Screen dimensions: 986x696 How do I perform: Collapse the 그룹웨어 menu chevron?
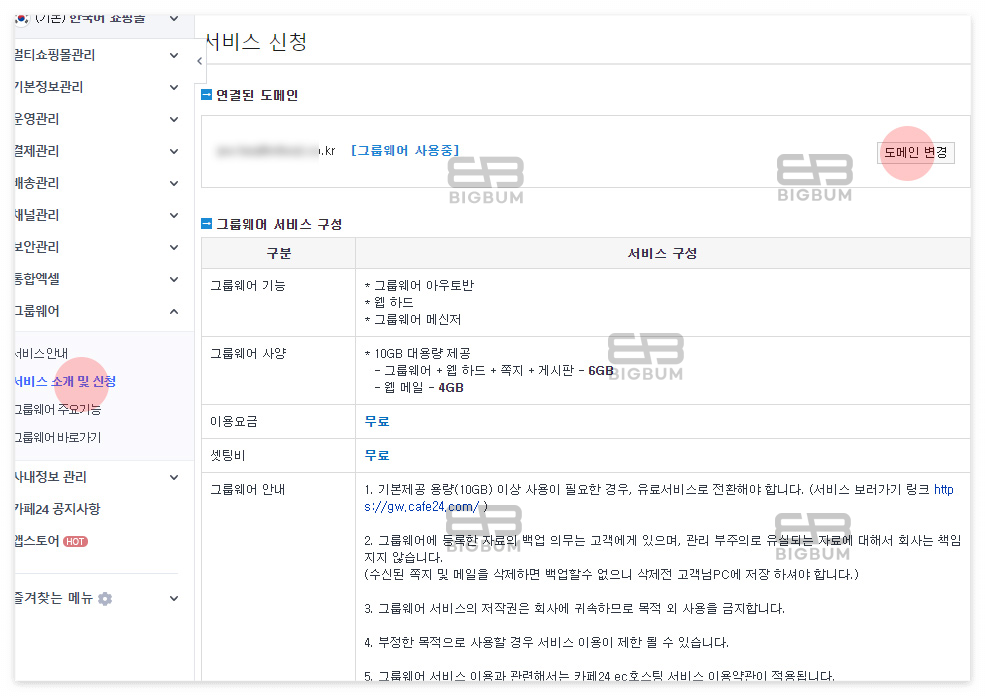(174, 312)
